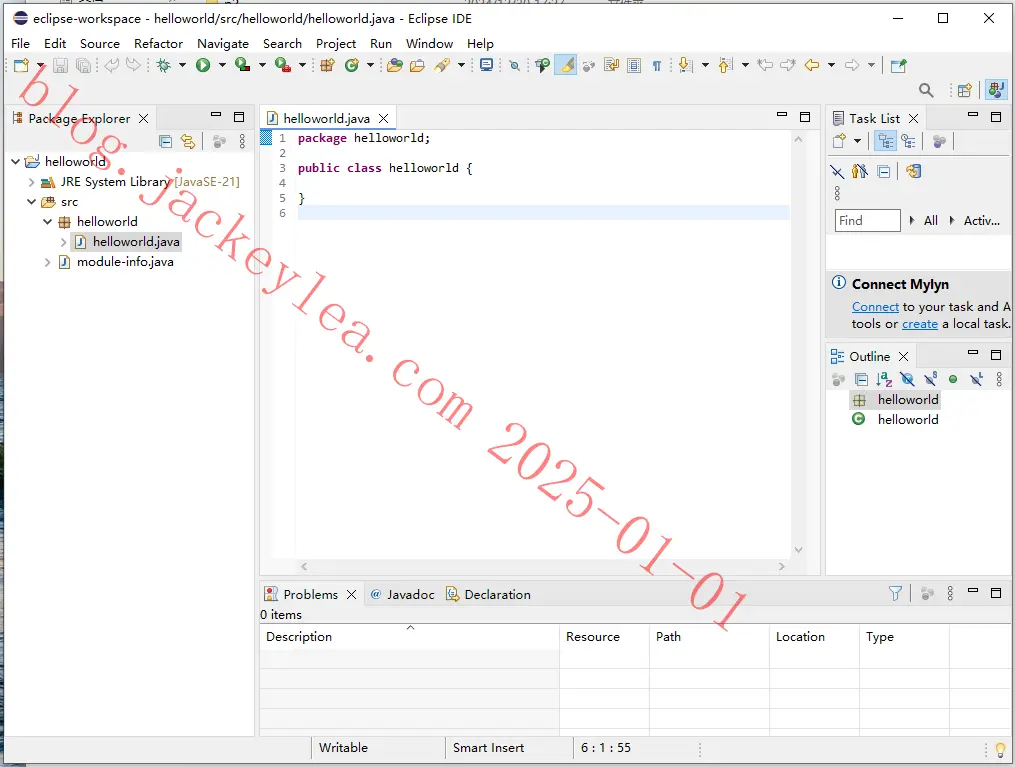The image size is (1015, 767).
Task: Click the New Java Class icon
Action: click(351, 65)
